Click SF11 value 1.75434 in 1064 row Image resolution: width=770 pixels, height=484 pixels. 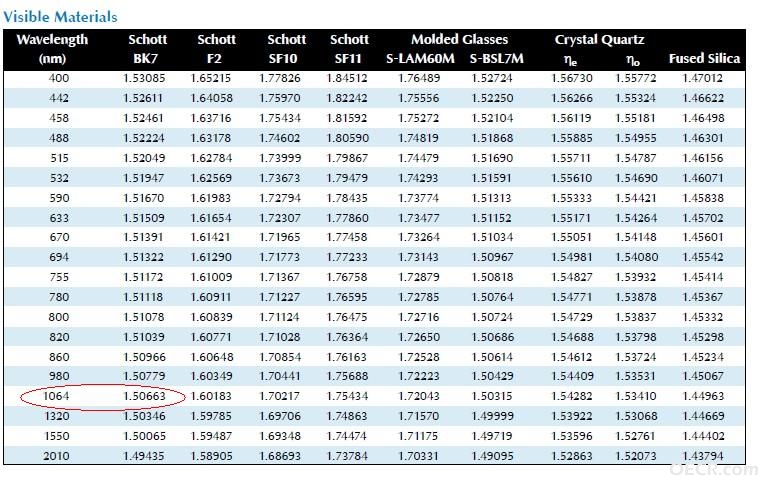tap(347, 396)
